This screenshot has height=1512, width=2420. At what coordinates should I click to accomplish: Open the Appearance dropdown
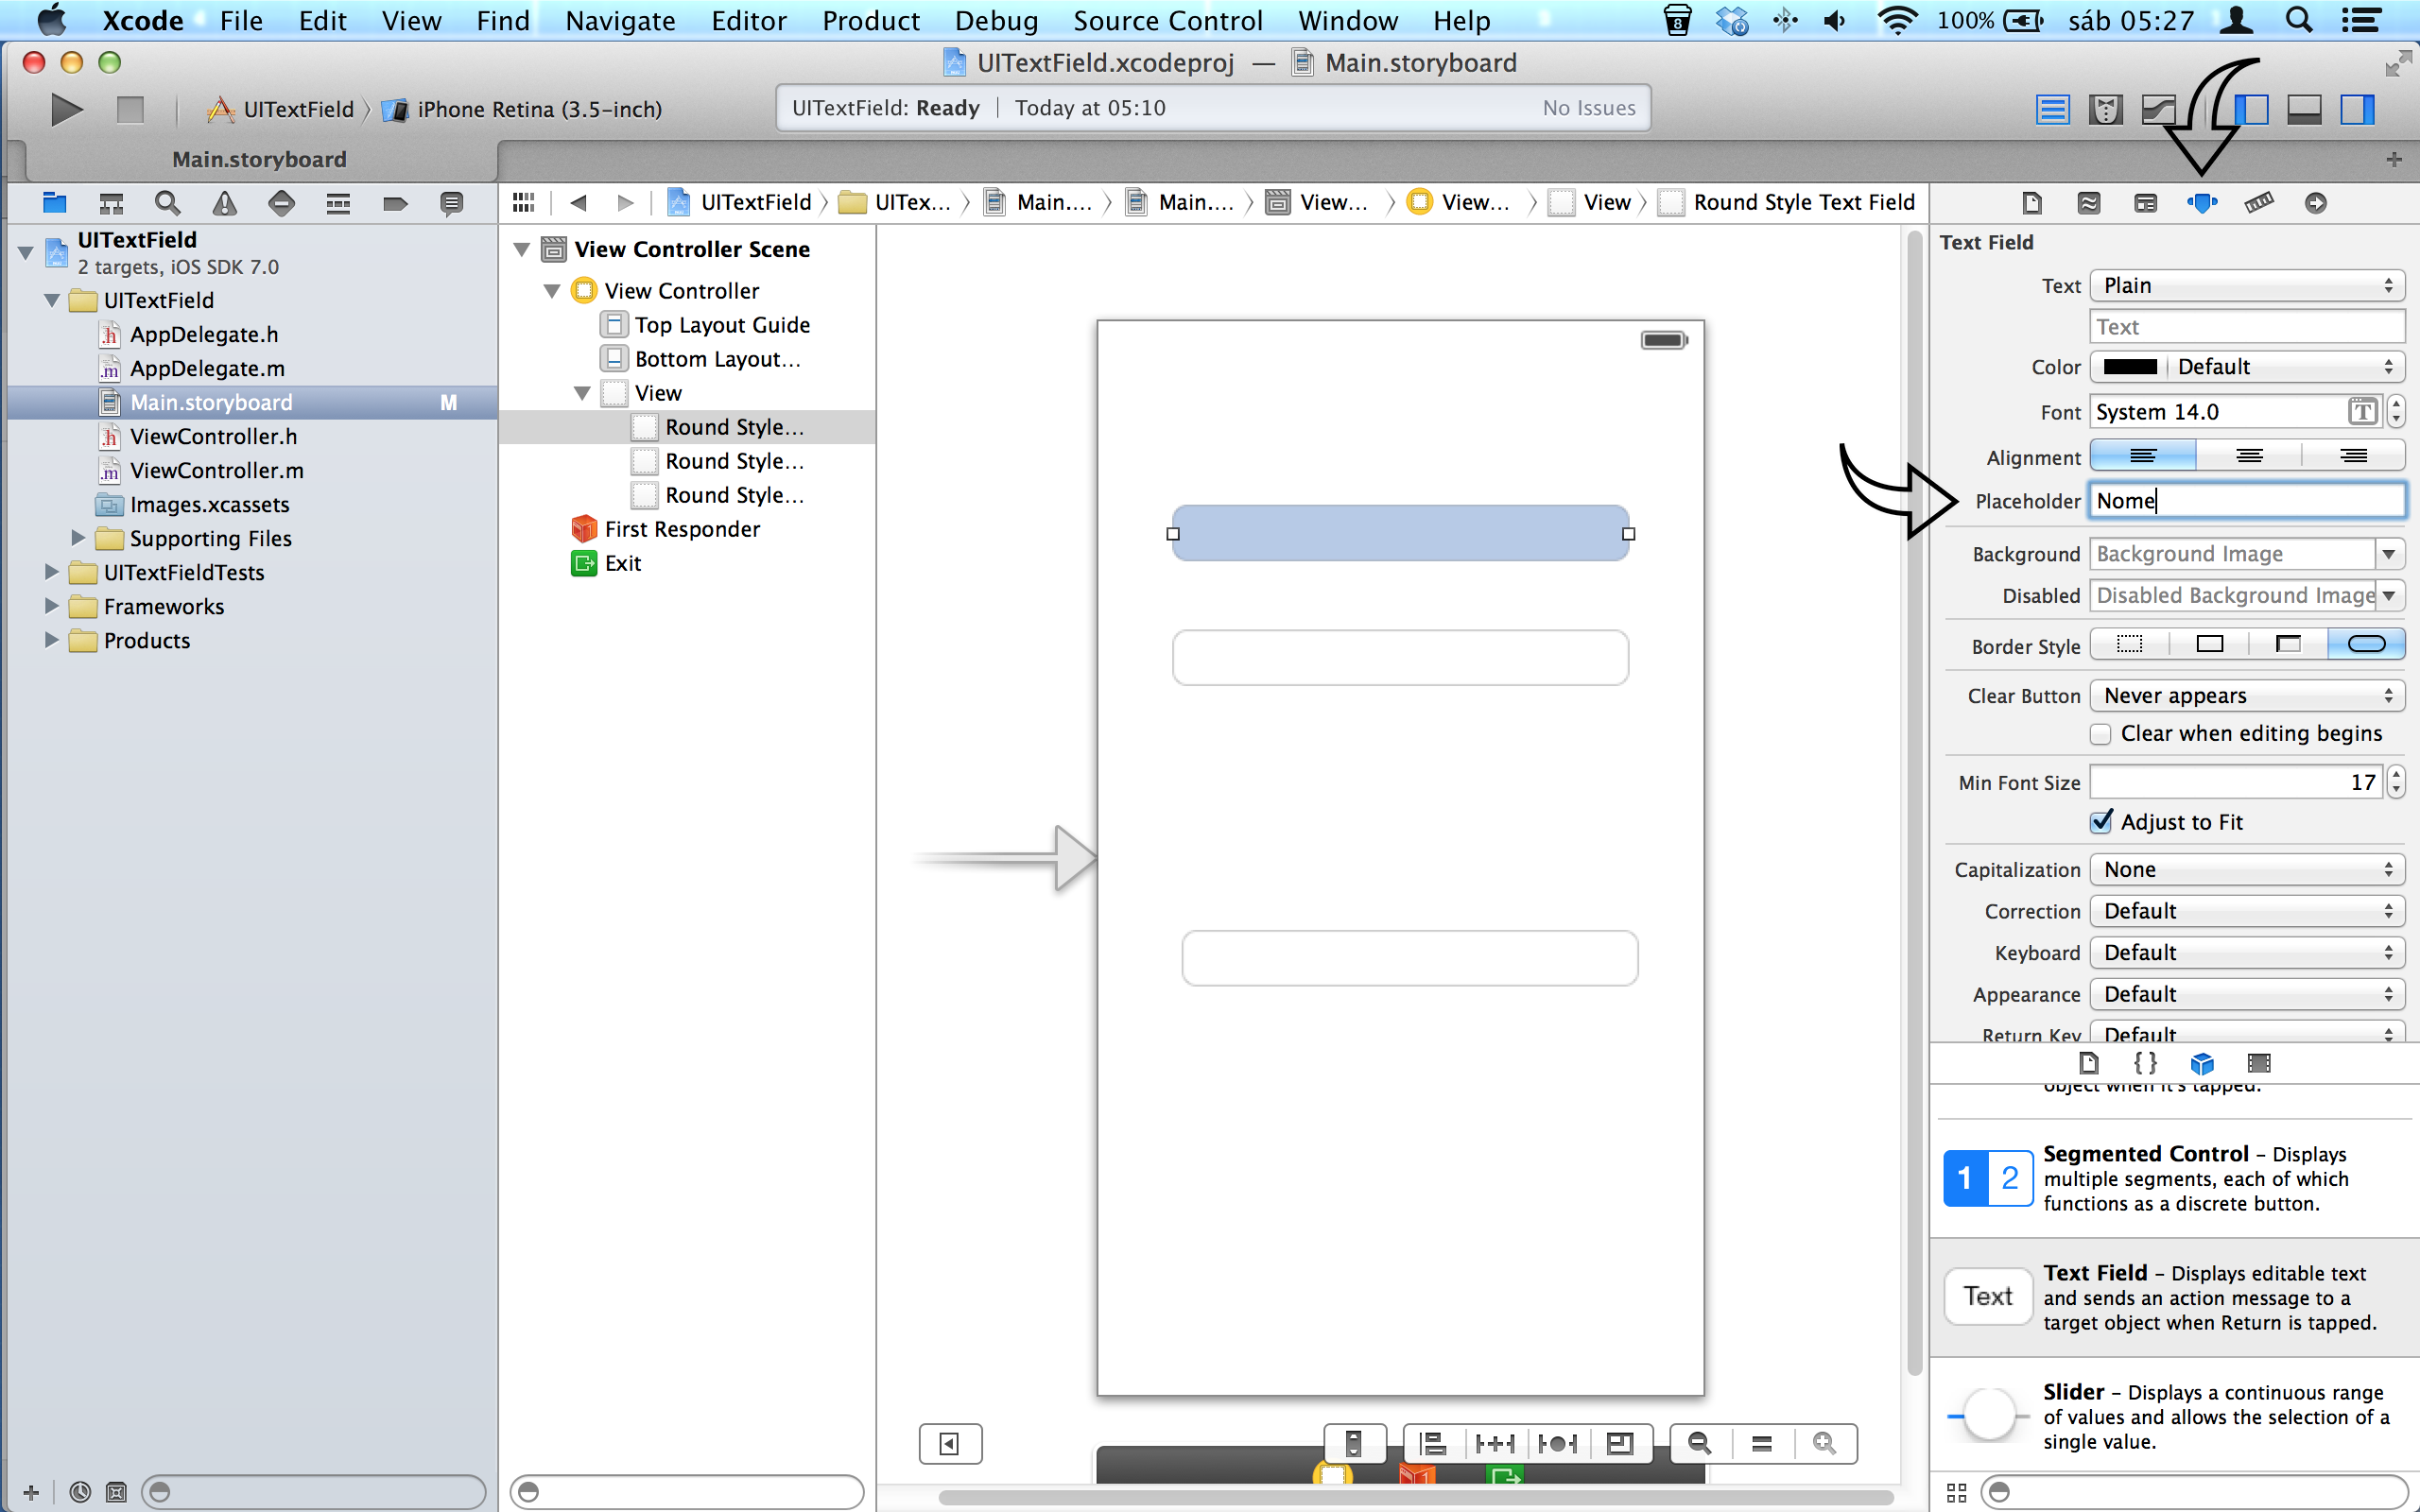tap(2247, 995)
